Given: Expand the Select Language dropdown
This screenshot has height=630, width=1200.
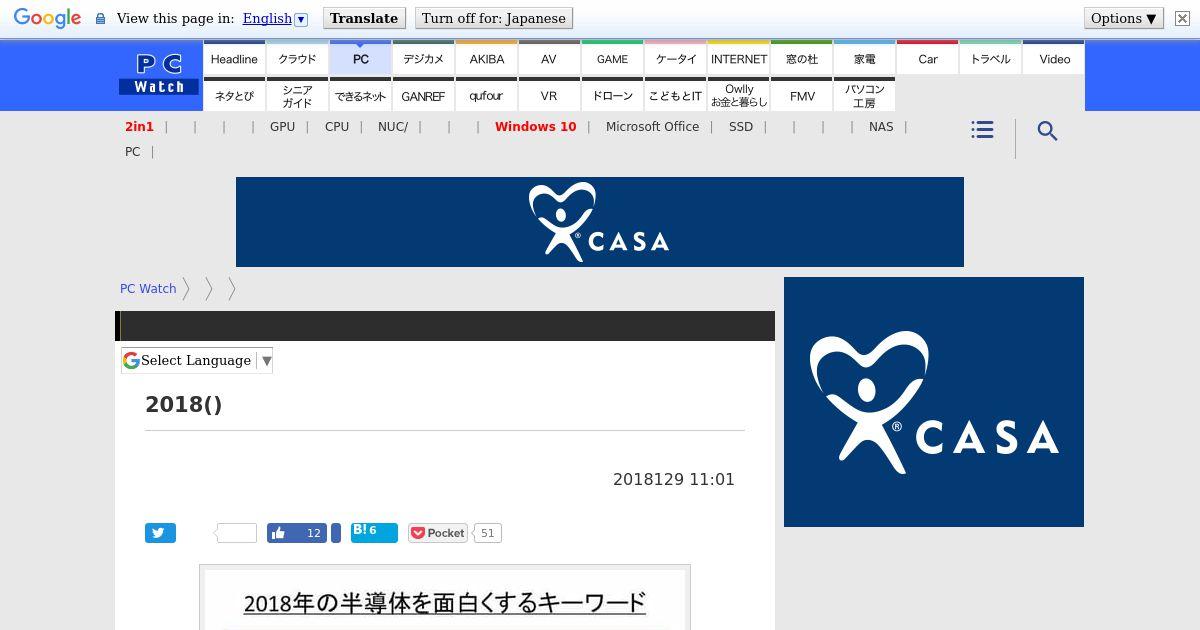Looking at the screenshot, I should click(x=197, y=360).
